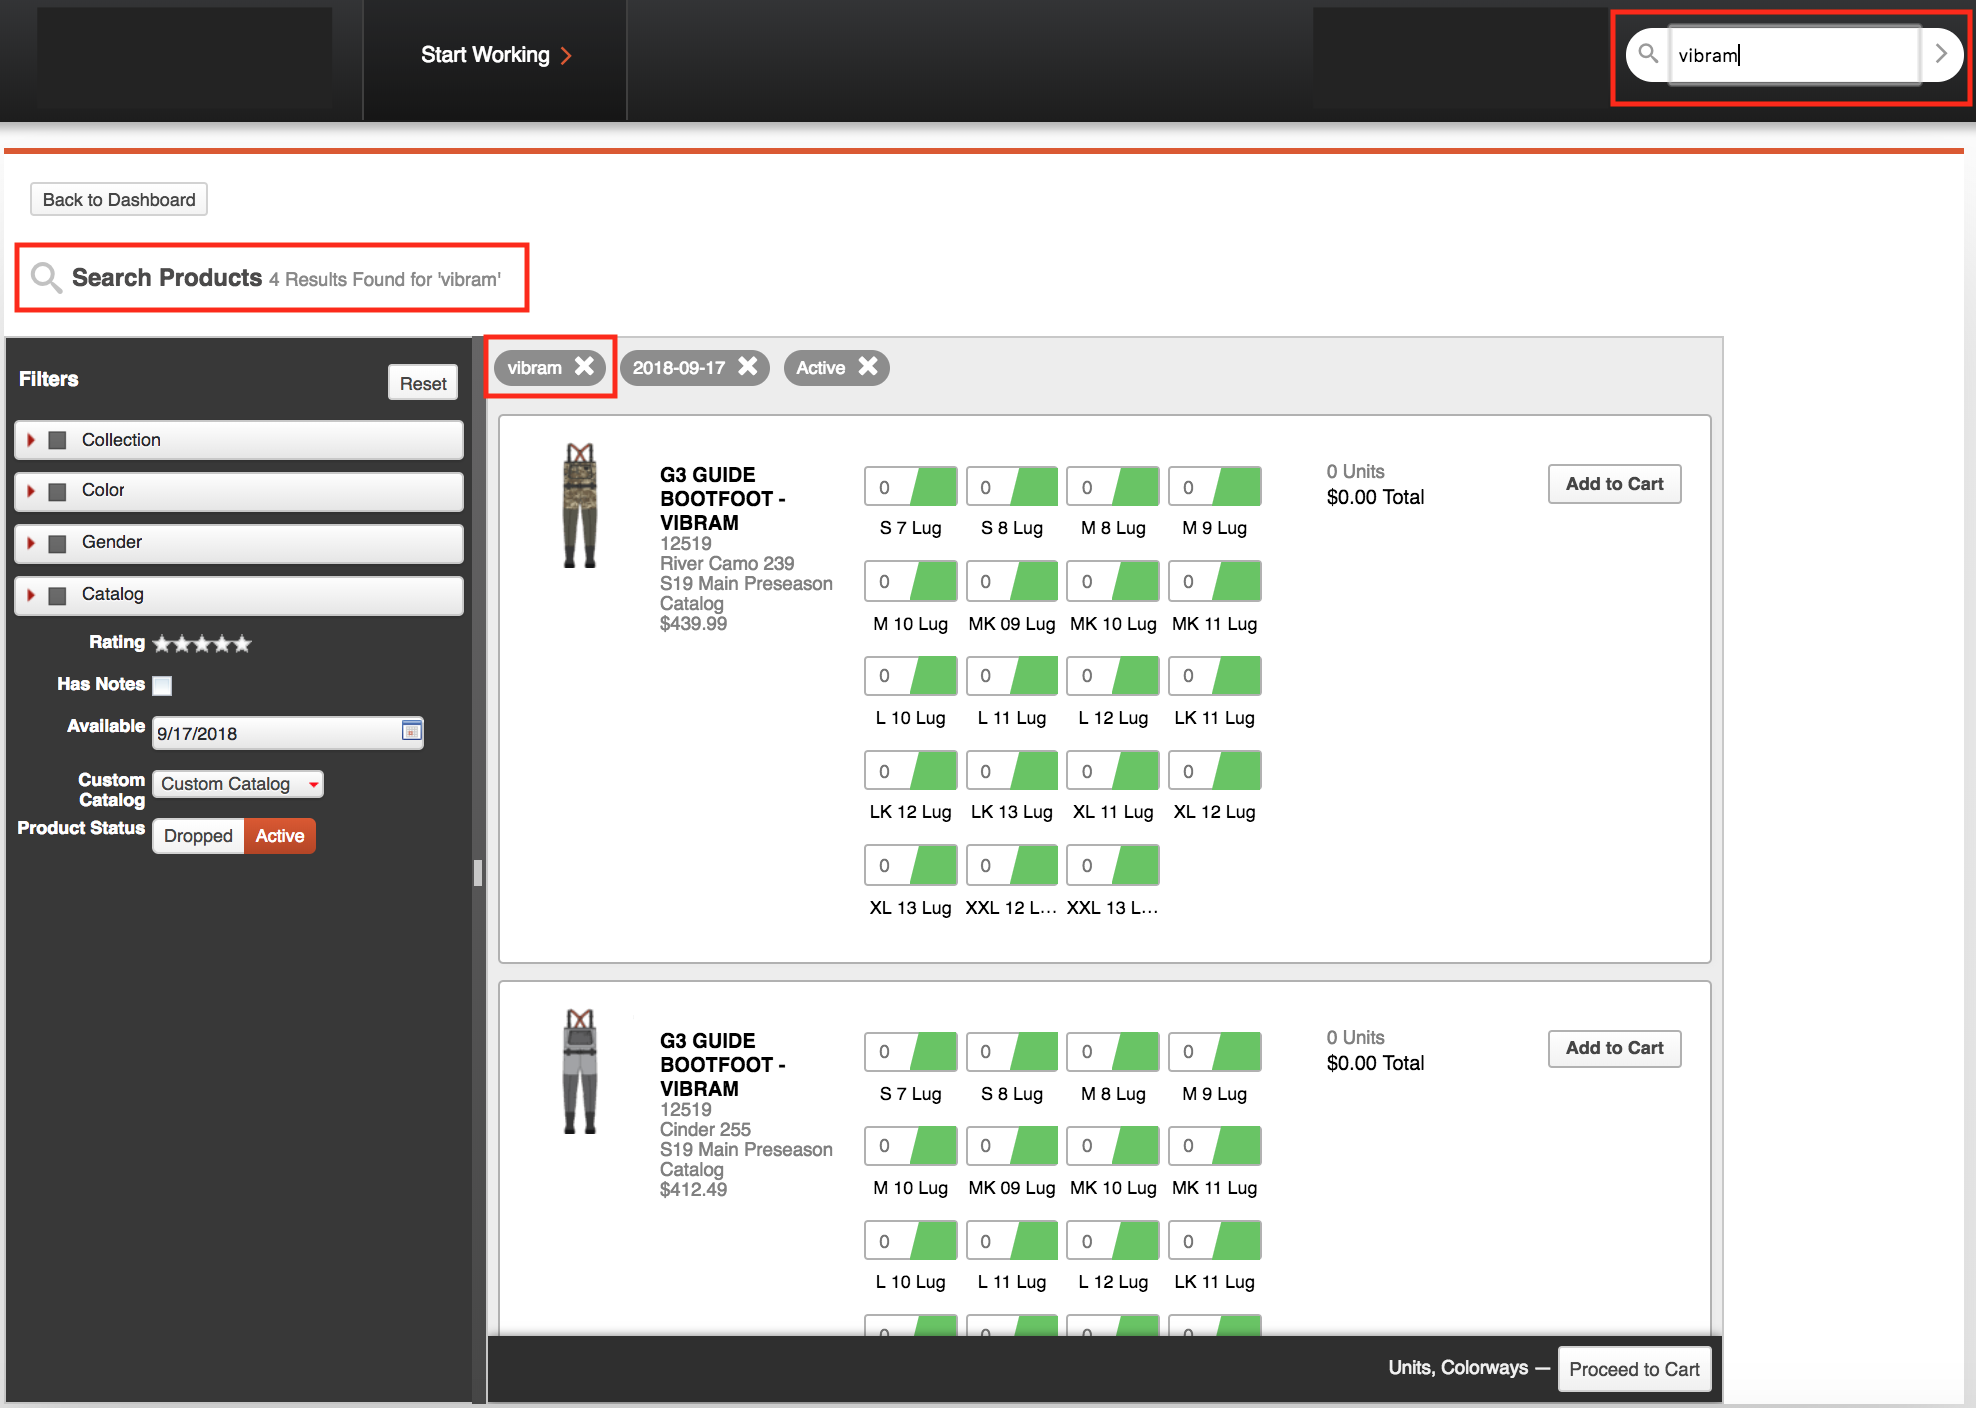Screen dimensions: 1976x1408
Task: Click Back to Dashboard button
Action: (119, 200)
